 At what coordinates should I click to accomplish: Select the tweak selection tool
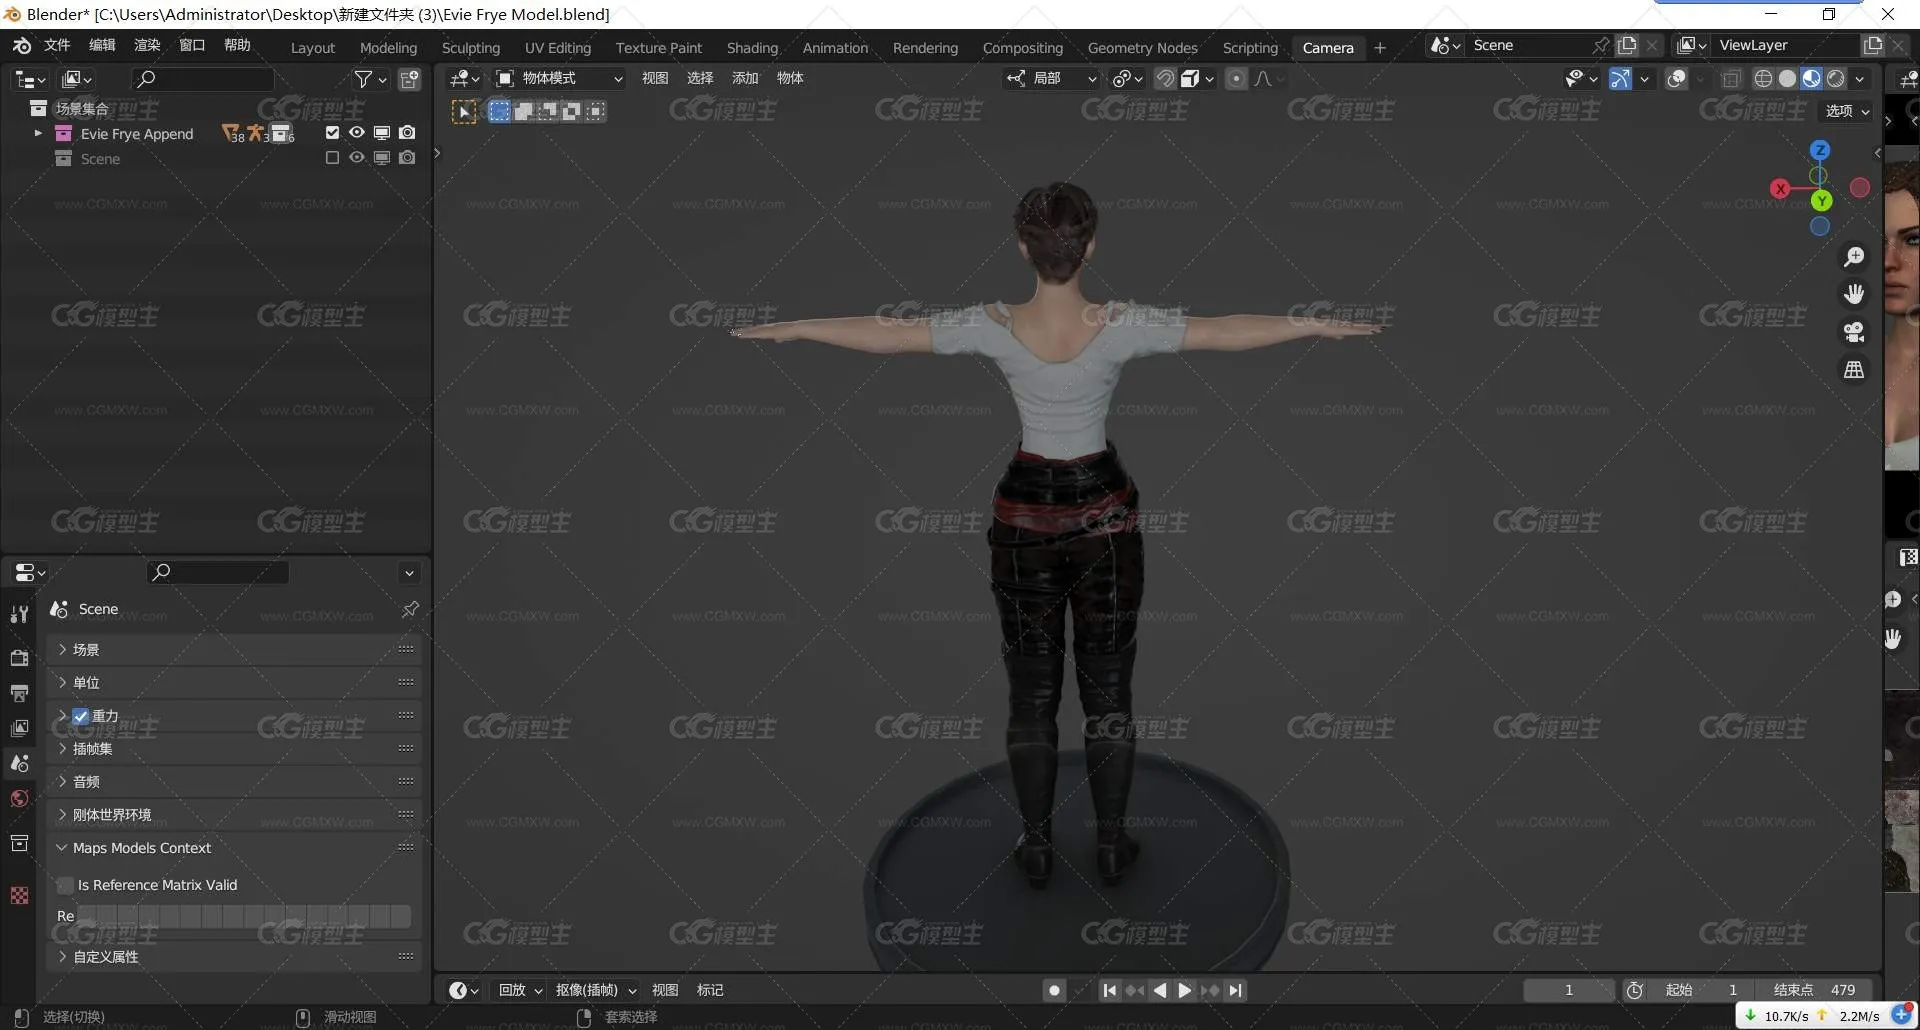(464, 112)
